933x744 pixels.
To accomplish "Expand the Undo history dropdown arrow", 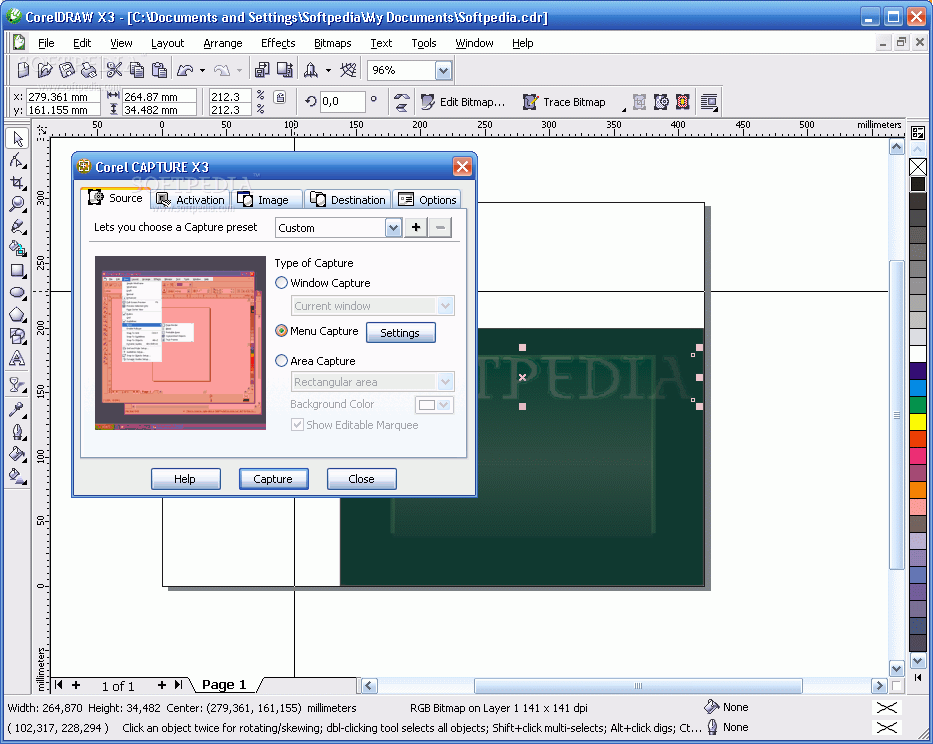I will coord(202,70).
